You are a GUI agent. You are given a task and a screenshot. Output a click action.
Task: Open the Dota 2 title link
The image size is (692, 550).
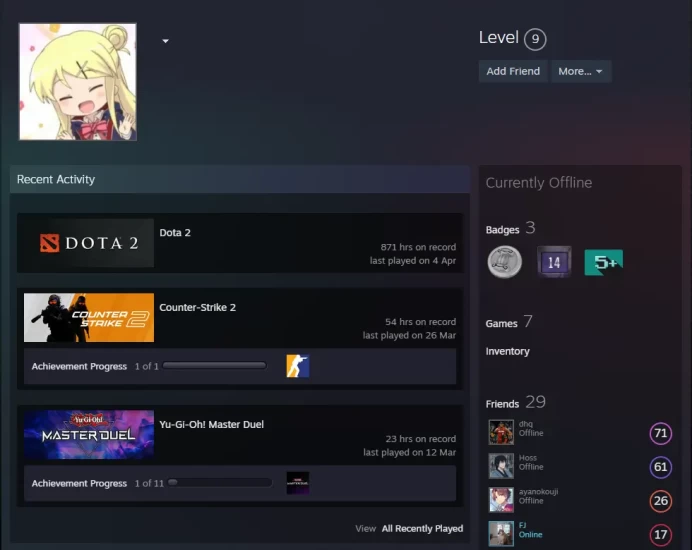tap(175, 233)
